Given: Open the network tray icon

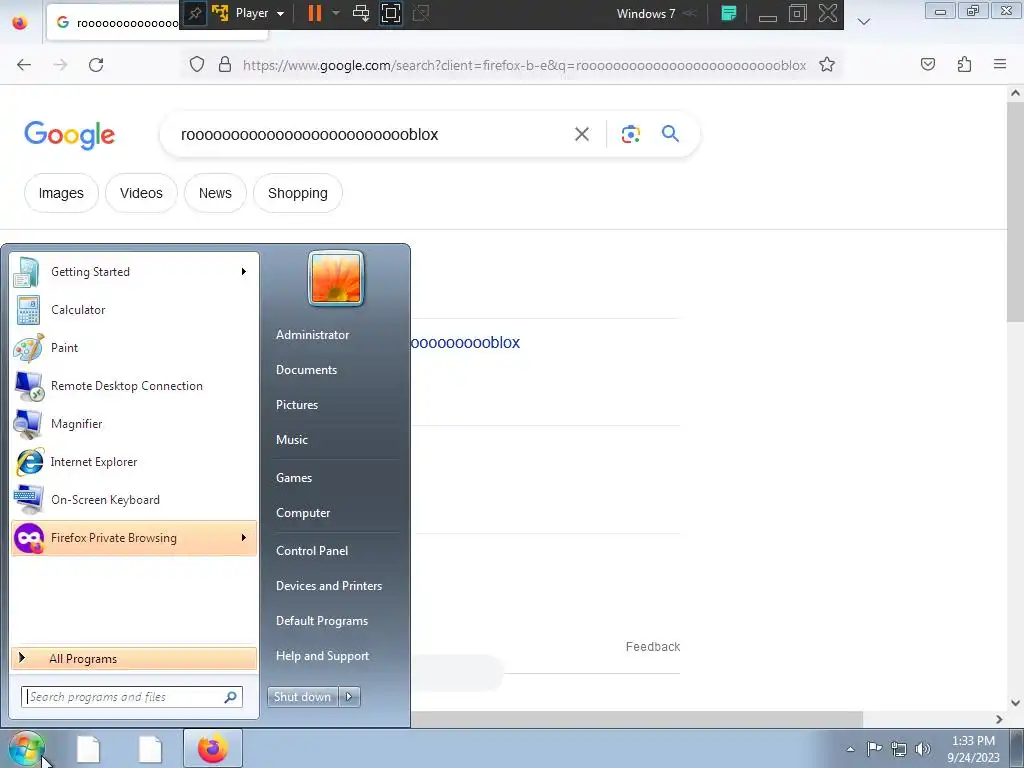Looking at the screenshot, I should [899, 749].
